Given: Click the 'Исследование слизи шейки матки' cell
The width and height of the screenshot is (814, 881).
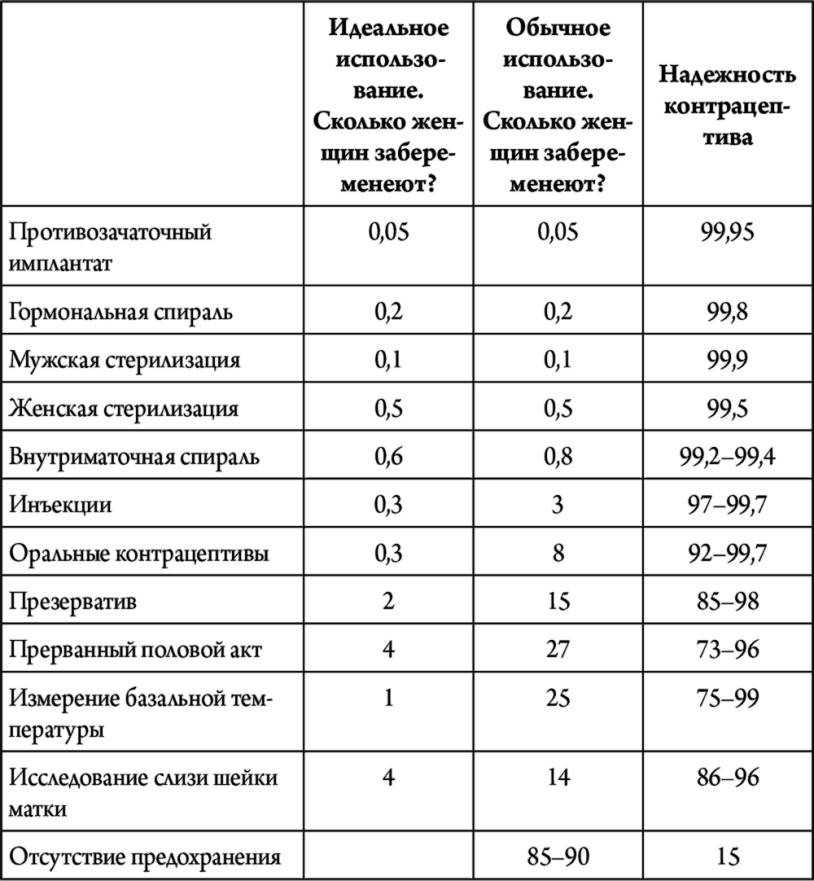Looking at the screenshot, I should [x=143, y=793].
